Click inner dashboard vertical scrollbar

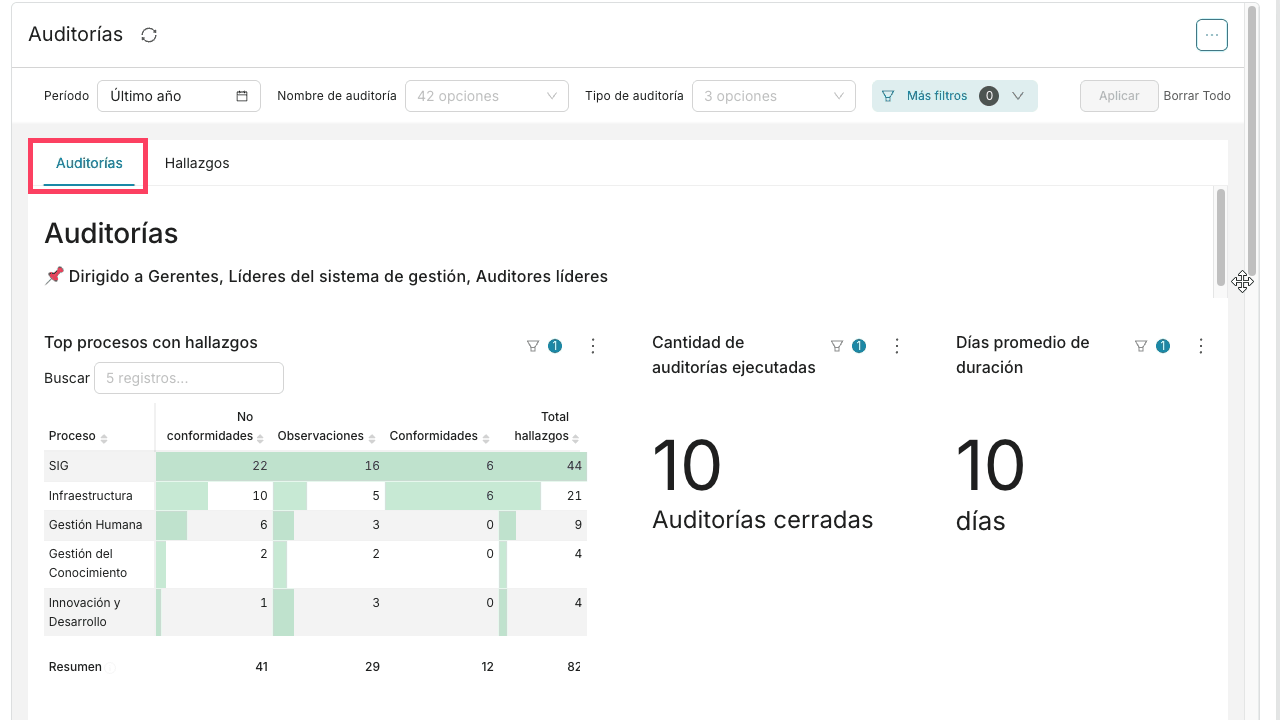1221,238
